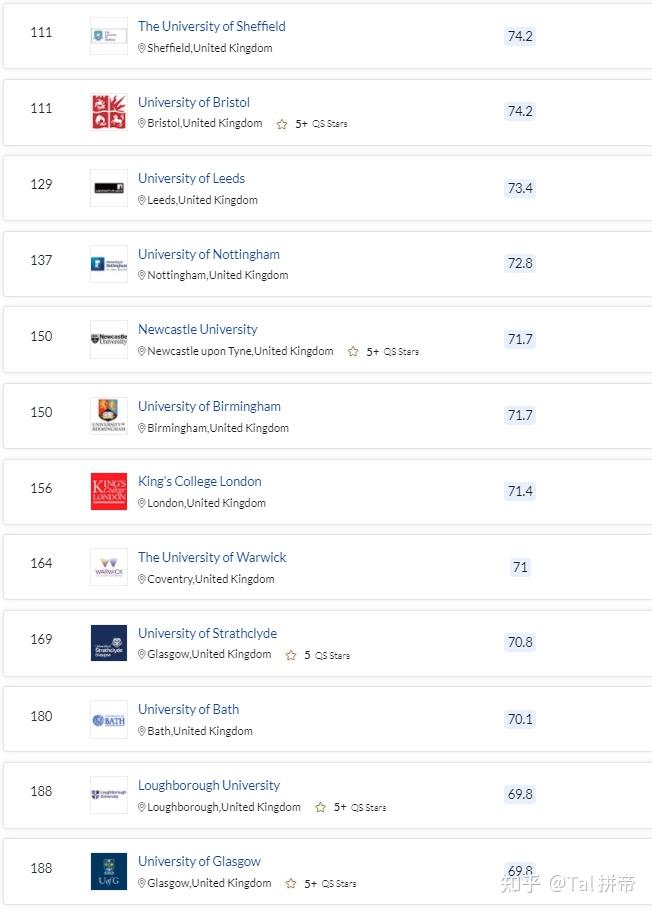
Task: Click the 71.4 score for King's College
Action: [x=520, y=491]
